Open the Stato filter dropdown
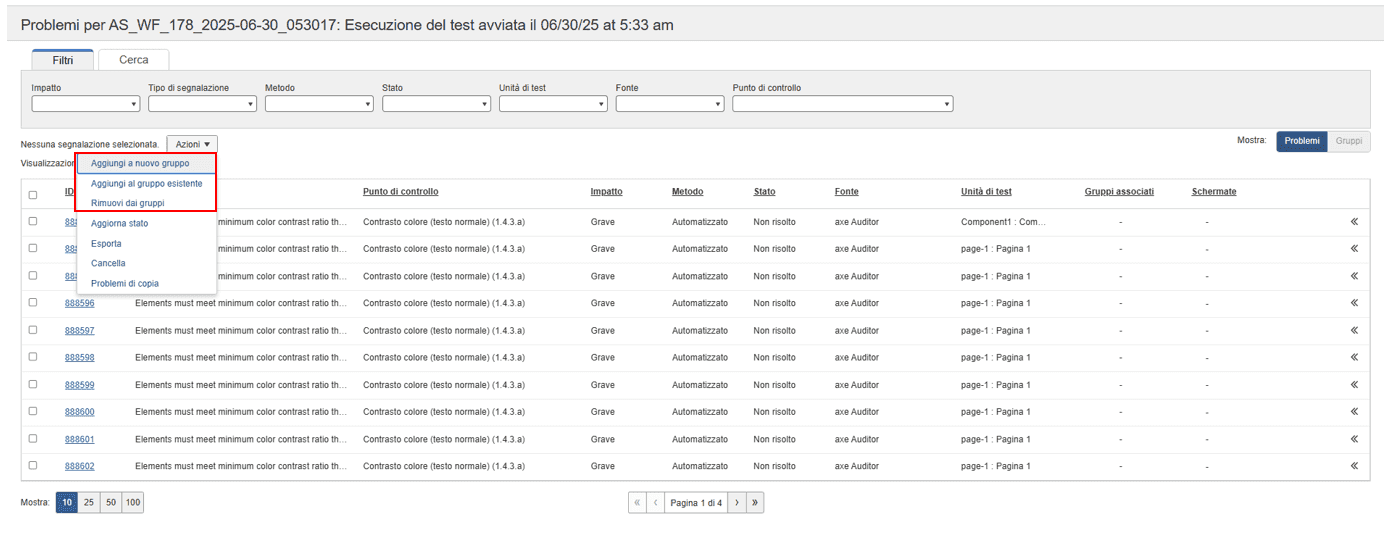This screenshot has width=1398, height=533. point(436,103)
